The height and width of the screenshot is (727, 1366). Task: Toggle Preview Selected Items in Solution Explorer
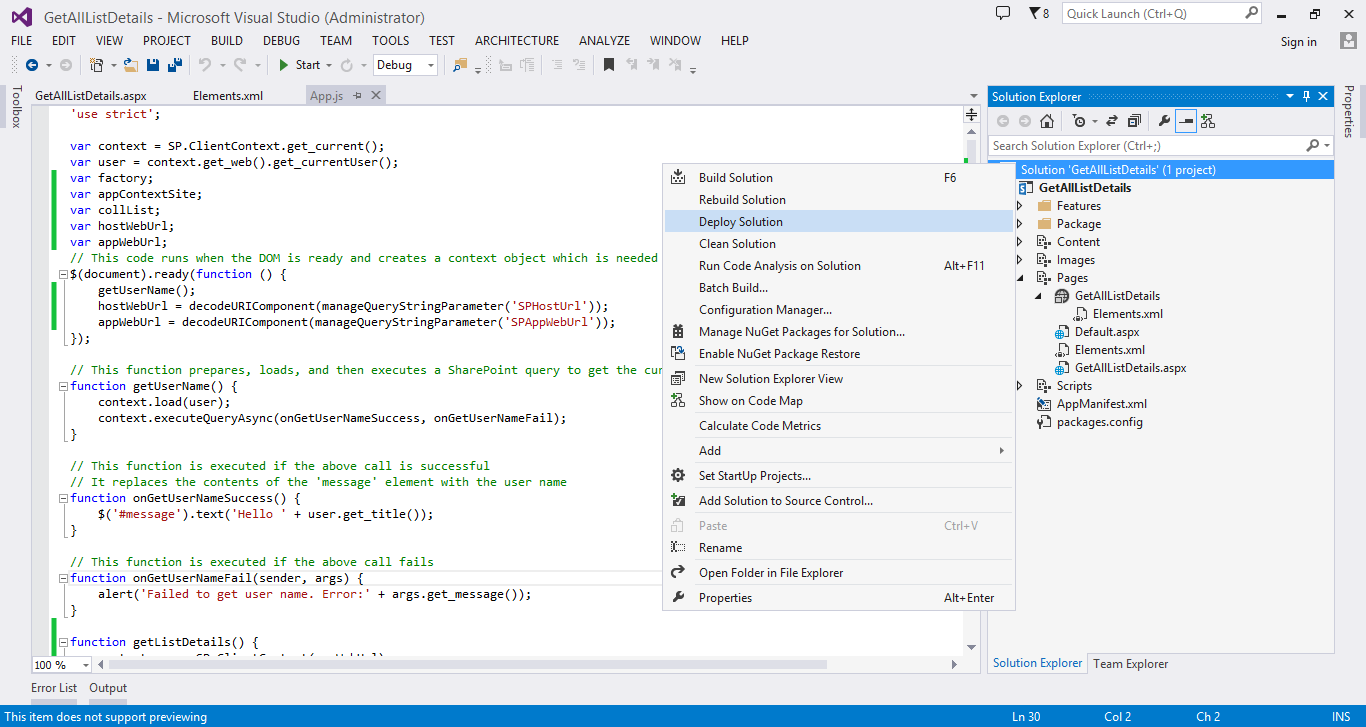(x=1186, y=121)
